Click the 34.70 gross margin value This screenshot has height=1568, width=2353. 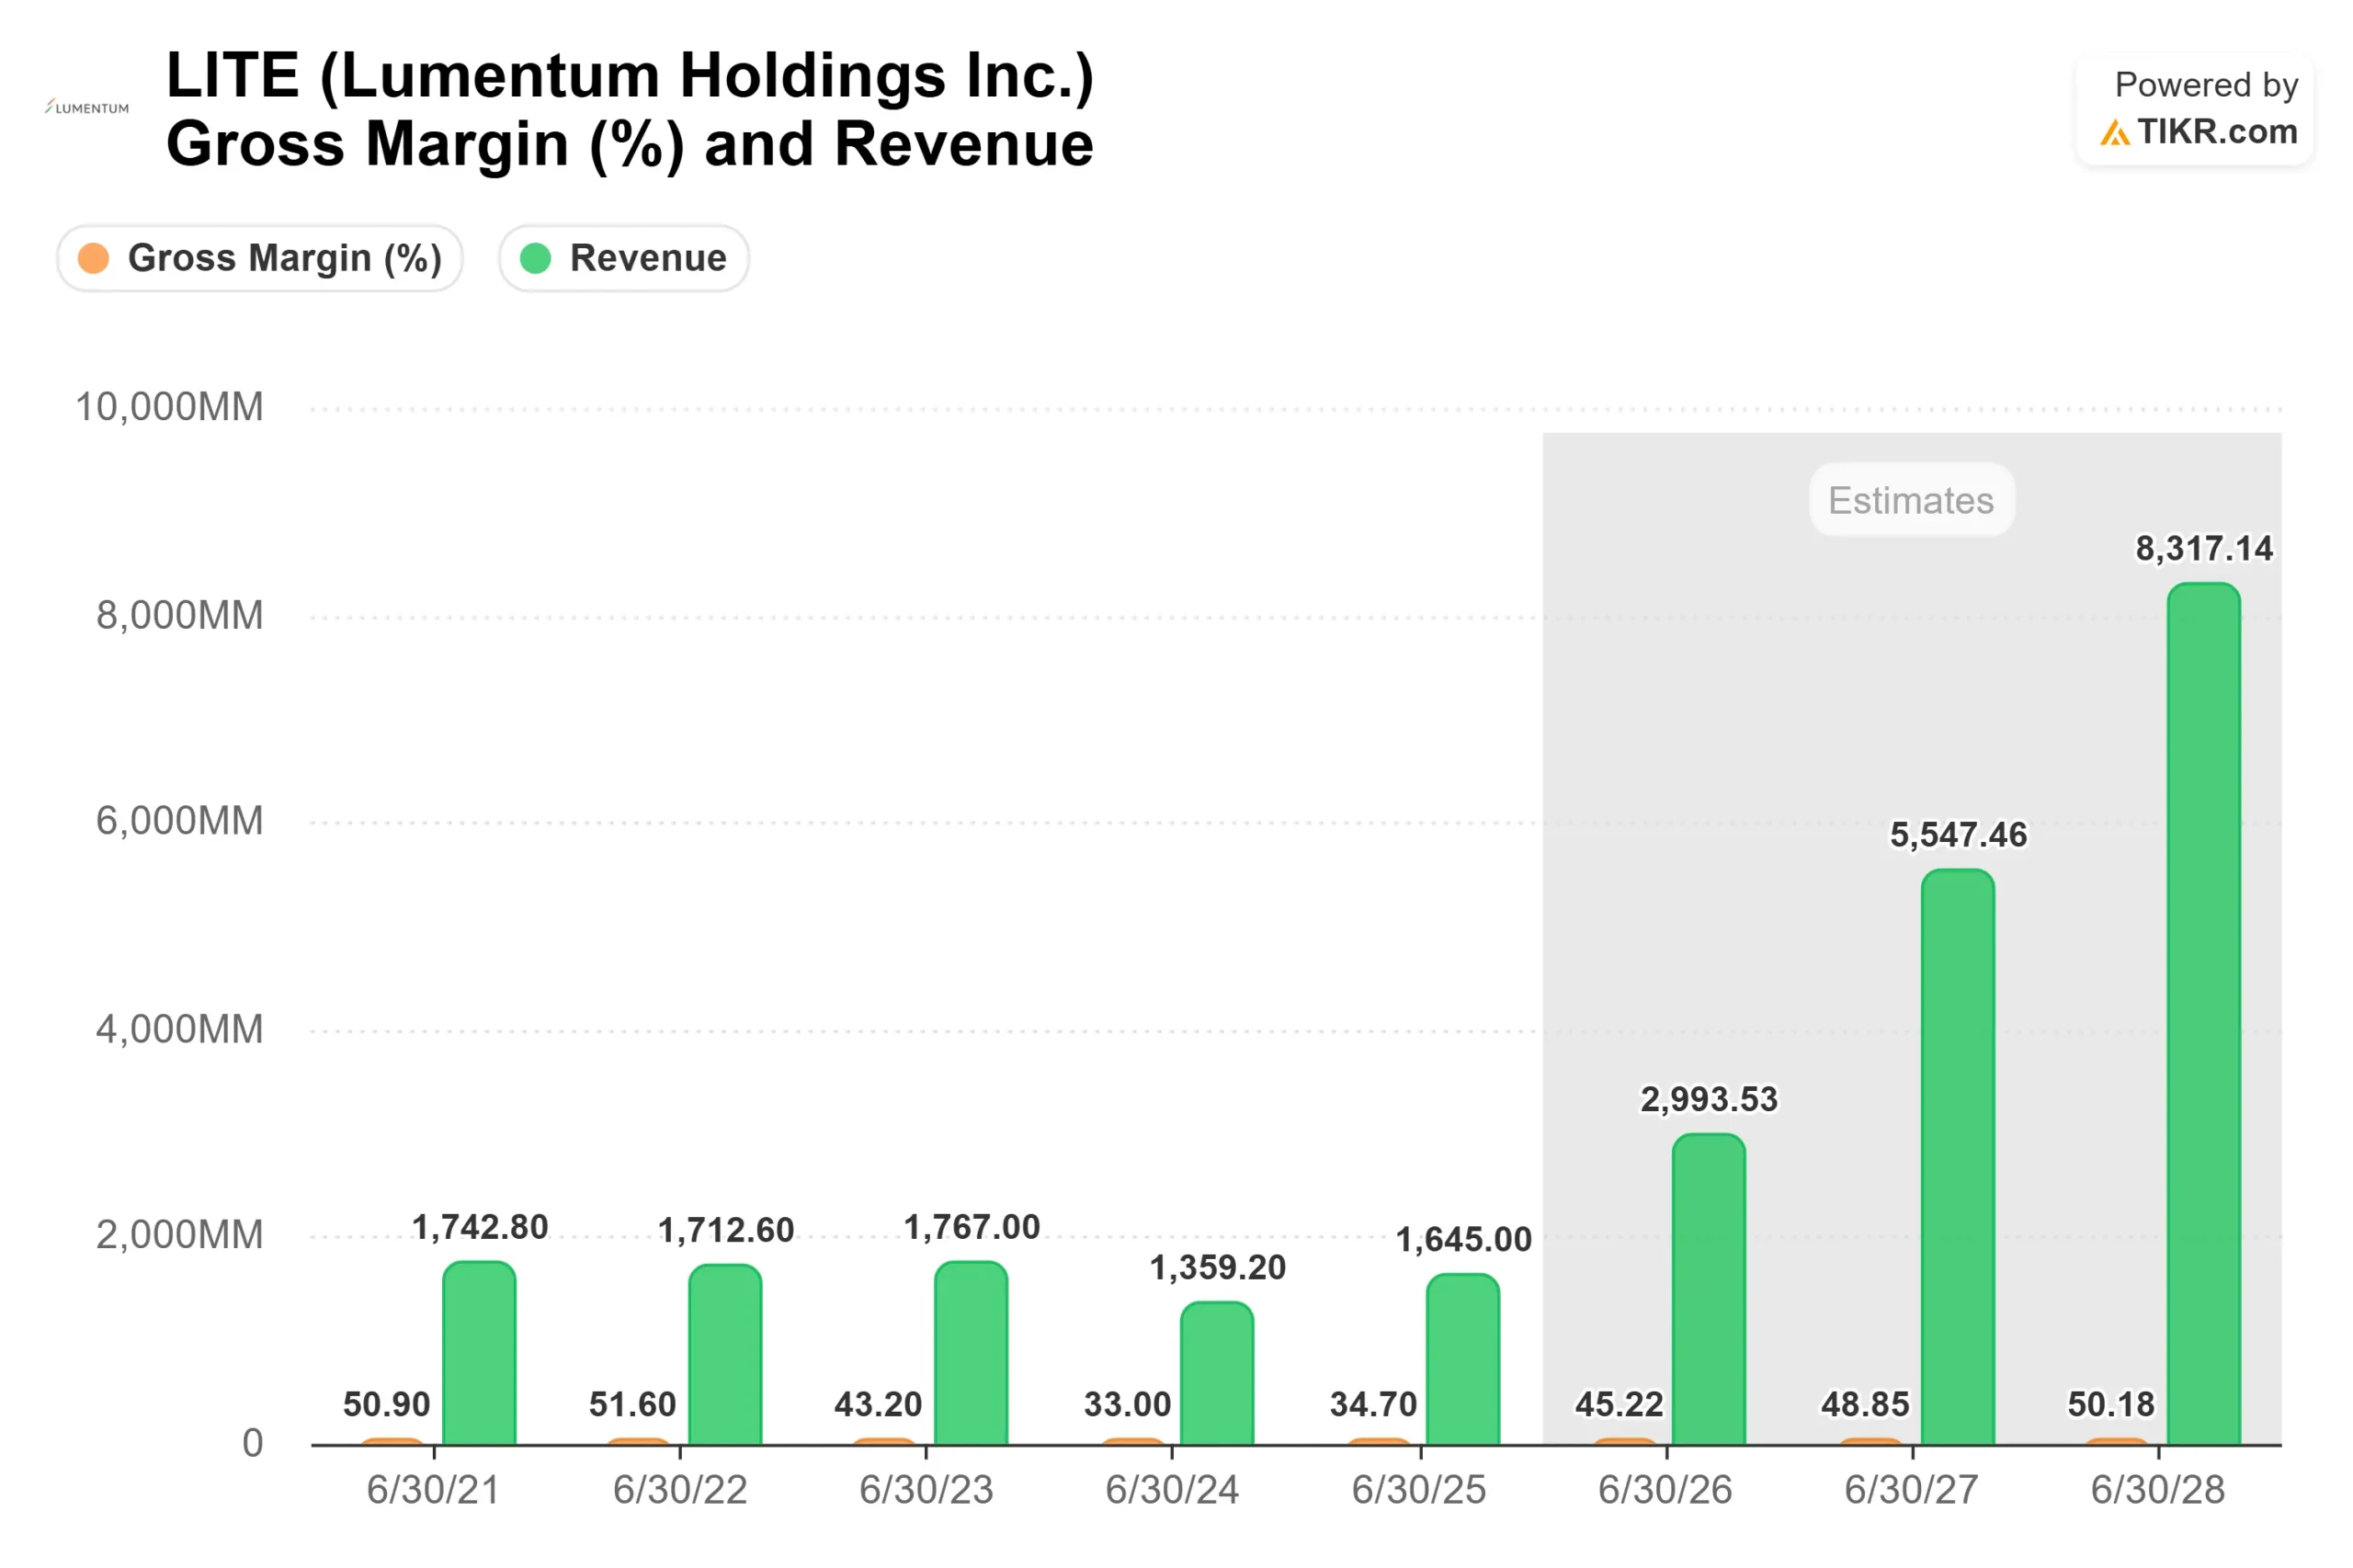click(1373, 1404)
